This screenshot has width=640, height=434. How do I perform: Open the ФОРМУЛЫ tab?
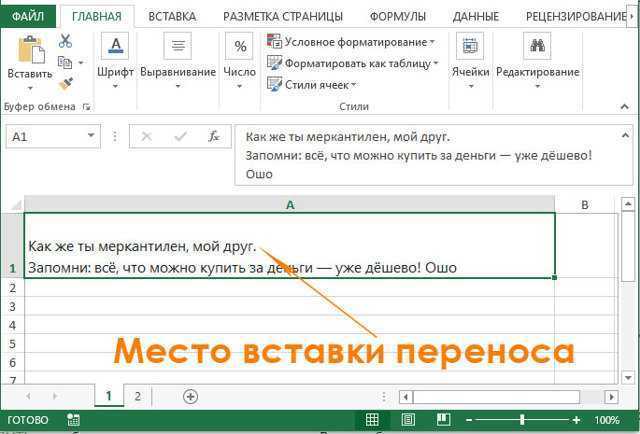click(x=398, y=16)
